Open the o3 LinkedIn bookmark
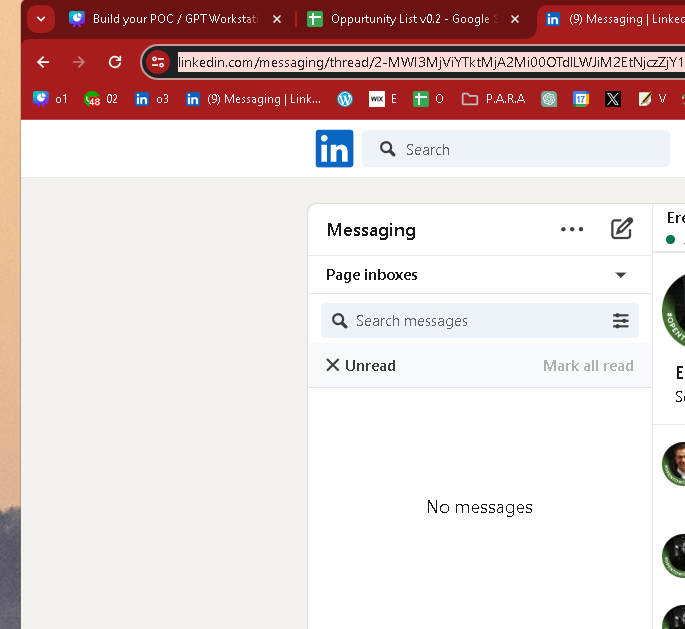 coord(152,99)
